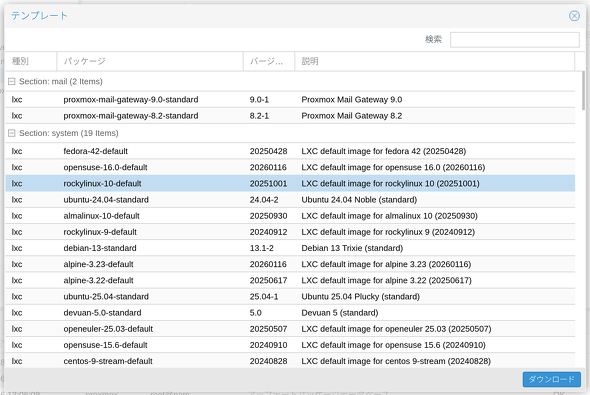Select rockylinux-10-default template row
Screen dimensions: 590x395
pyautogui.click(x=290, y=184)
